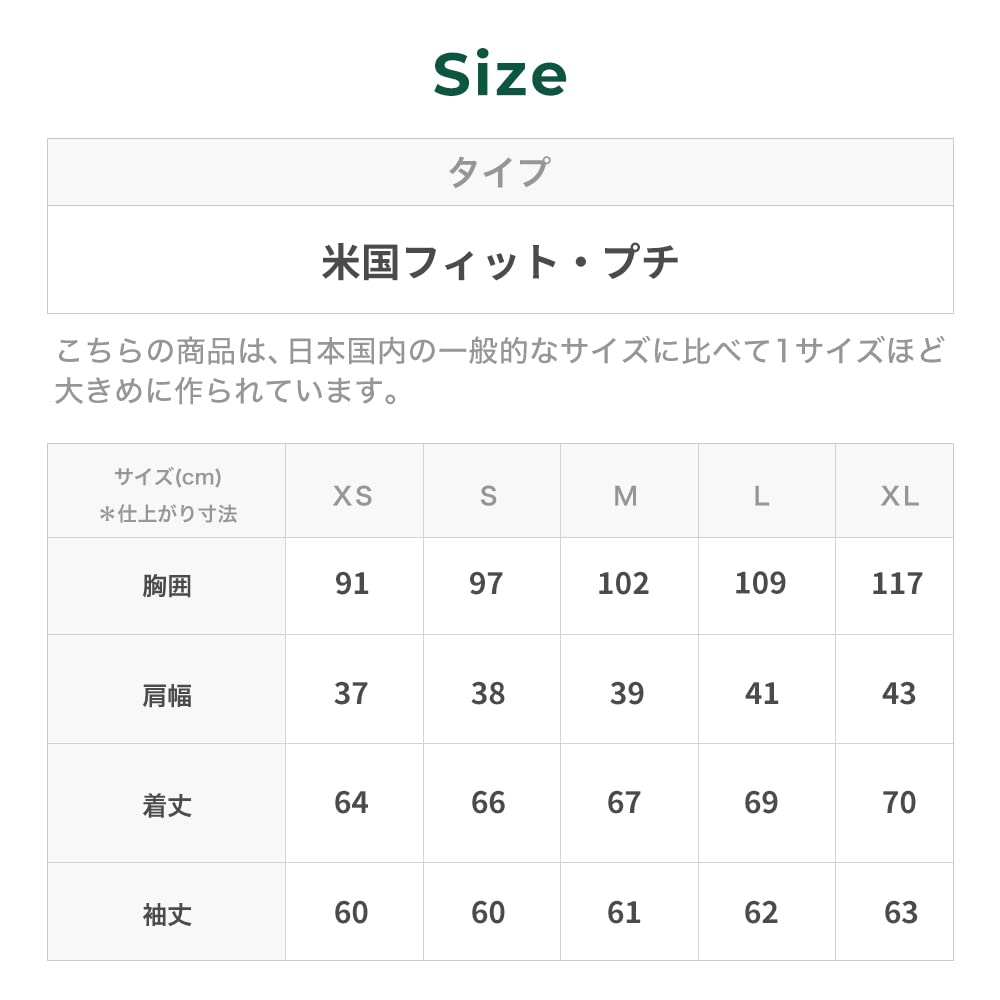The height and width of the screenshot is (1000, 1000).
Task: Select the shoulder width value 43
Action: click(899, 694)
